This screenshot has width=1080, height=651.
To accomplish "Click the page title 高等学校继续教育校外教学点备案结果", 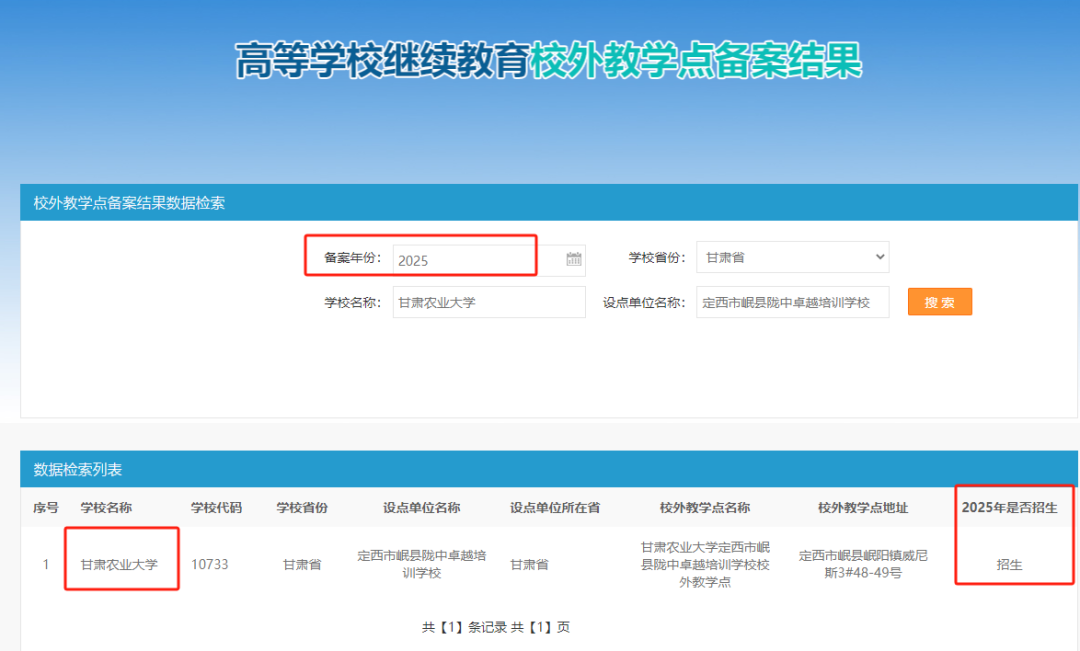I will point(548,61).
